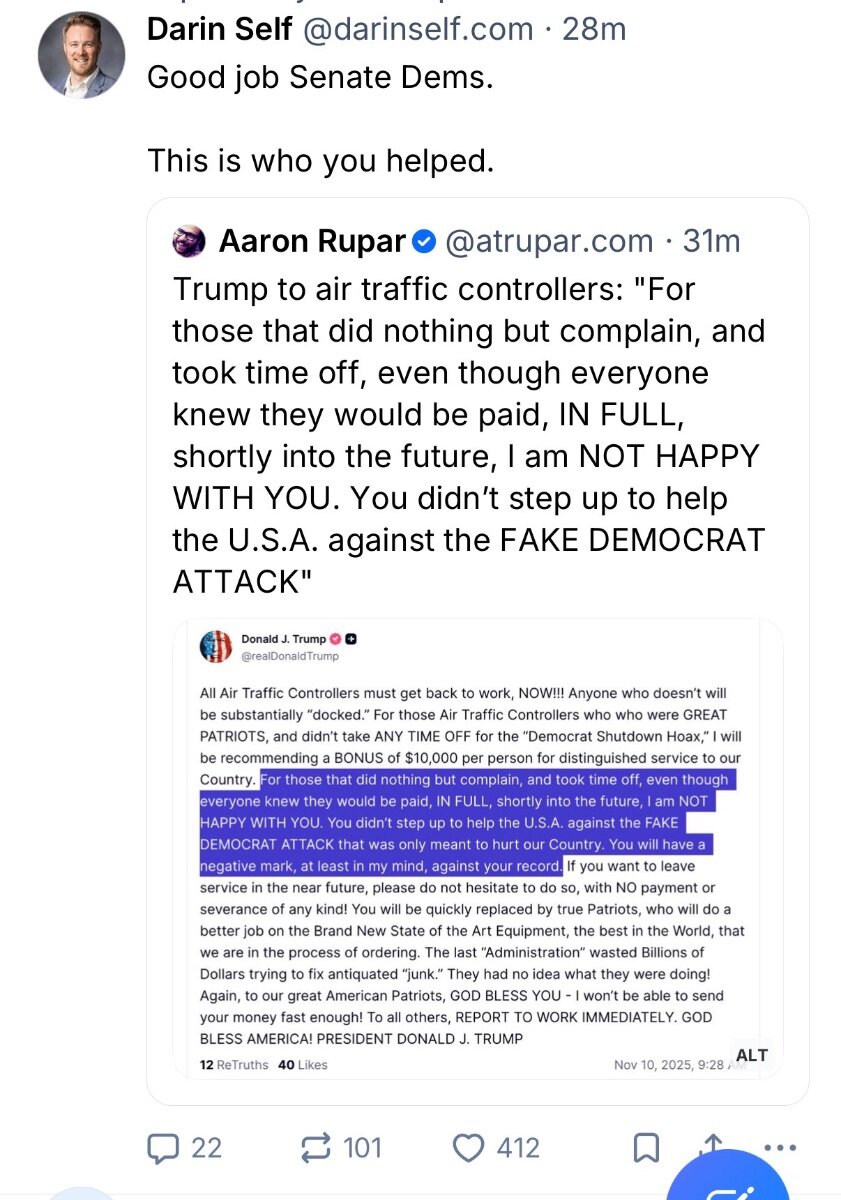Tap the blue verified checkmark badge

tap(424, 241)
